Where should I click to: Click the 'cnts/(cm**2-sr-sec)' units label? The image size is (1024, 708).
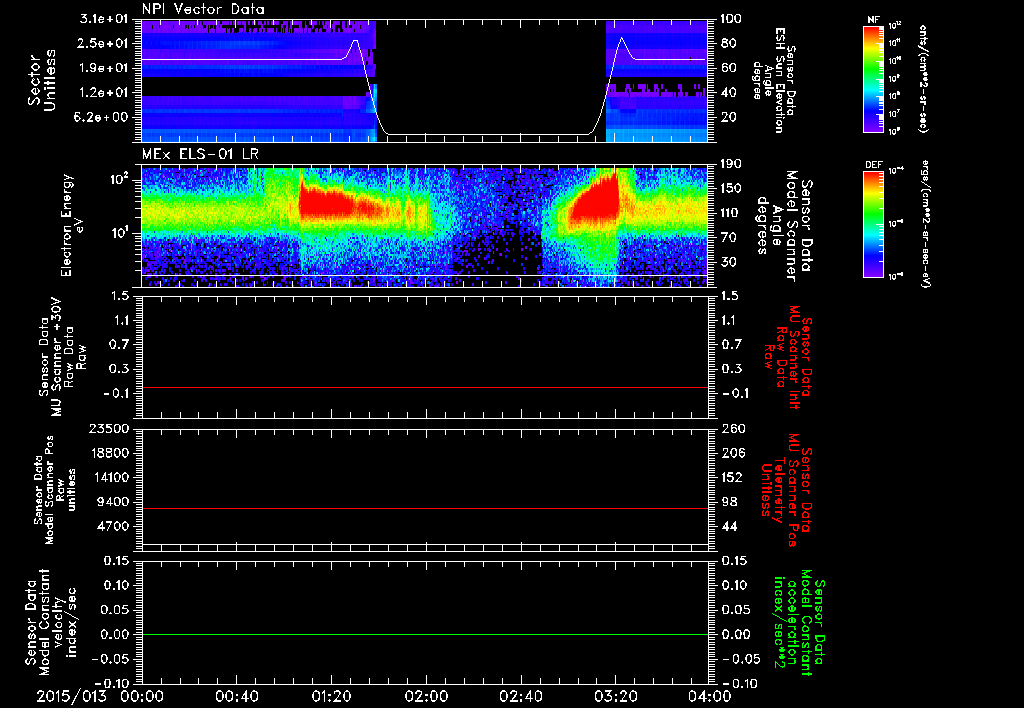923,79
